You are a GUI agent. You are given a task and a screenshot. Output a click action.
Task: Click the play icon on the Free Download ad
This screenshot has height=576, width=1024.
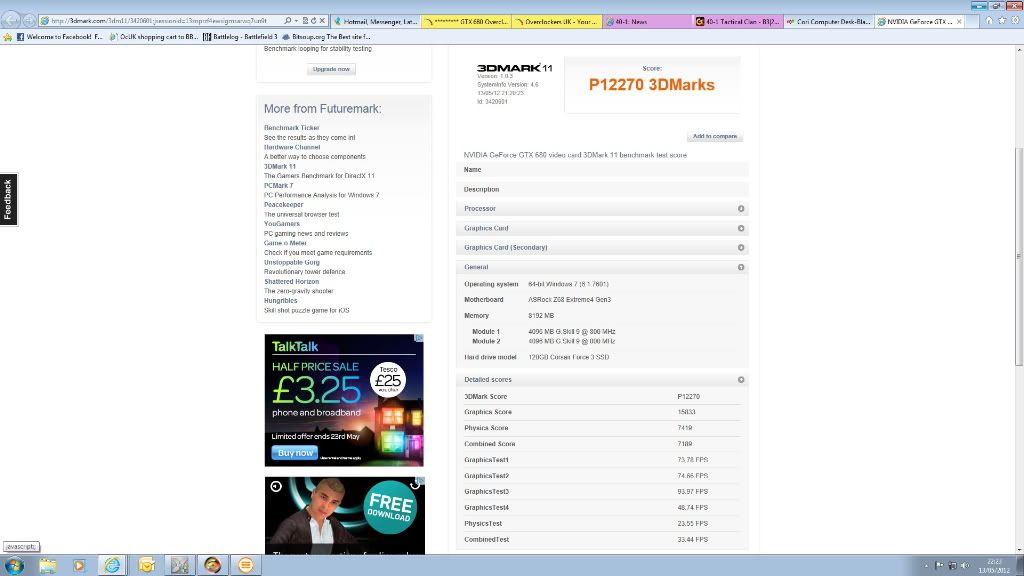pyautogui.click(x=276, y=487)
